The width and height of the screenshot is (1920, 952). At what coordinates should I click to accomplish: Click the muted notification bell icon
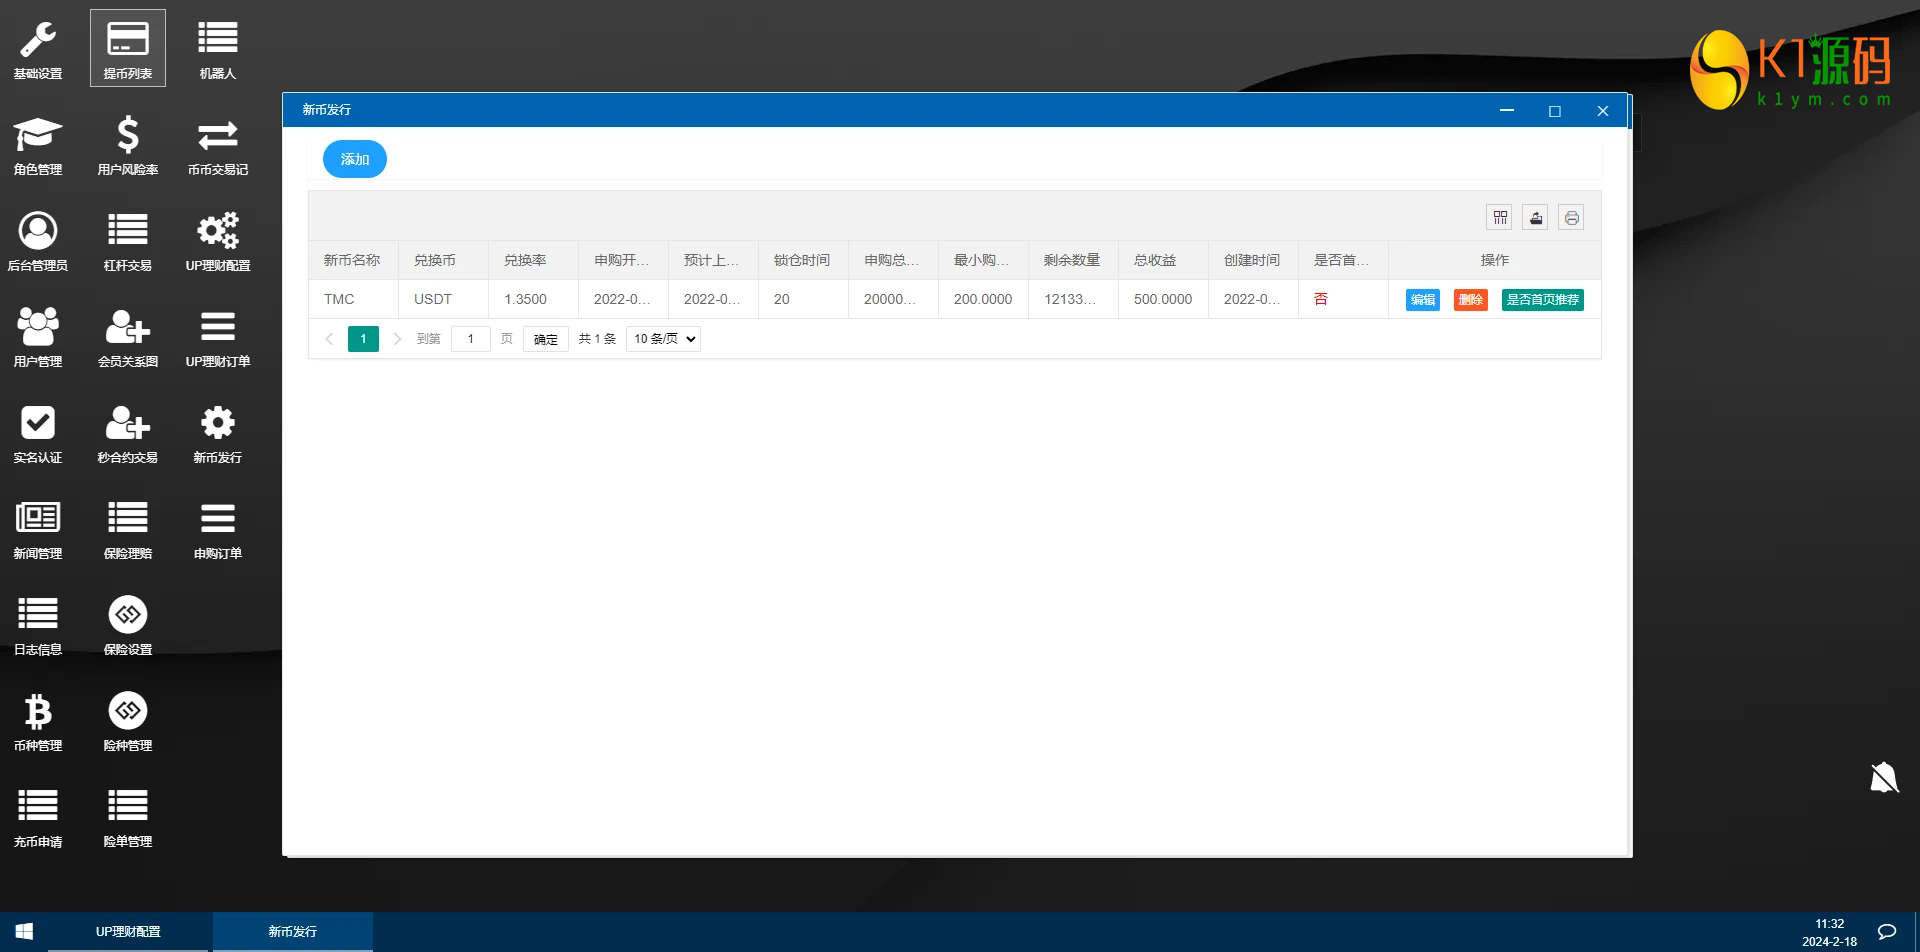[1884, 777]
